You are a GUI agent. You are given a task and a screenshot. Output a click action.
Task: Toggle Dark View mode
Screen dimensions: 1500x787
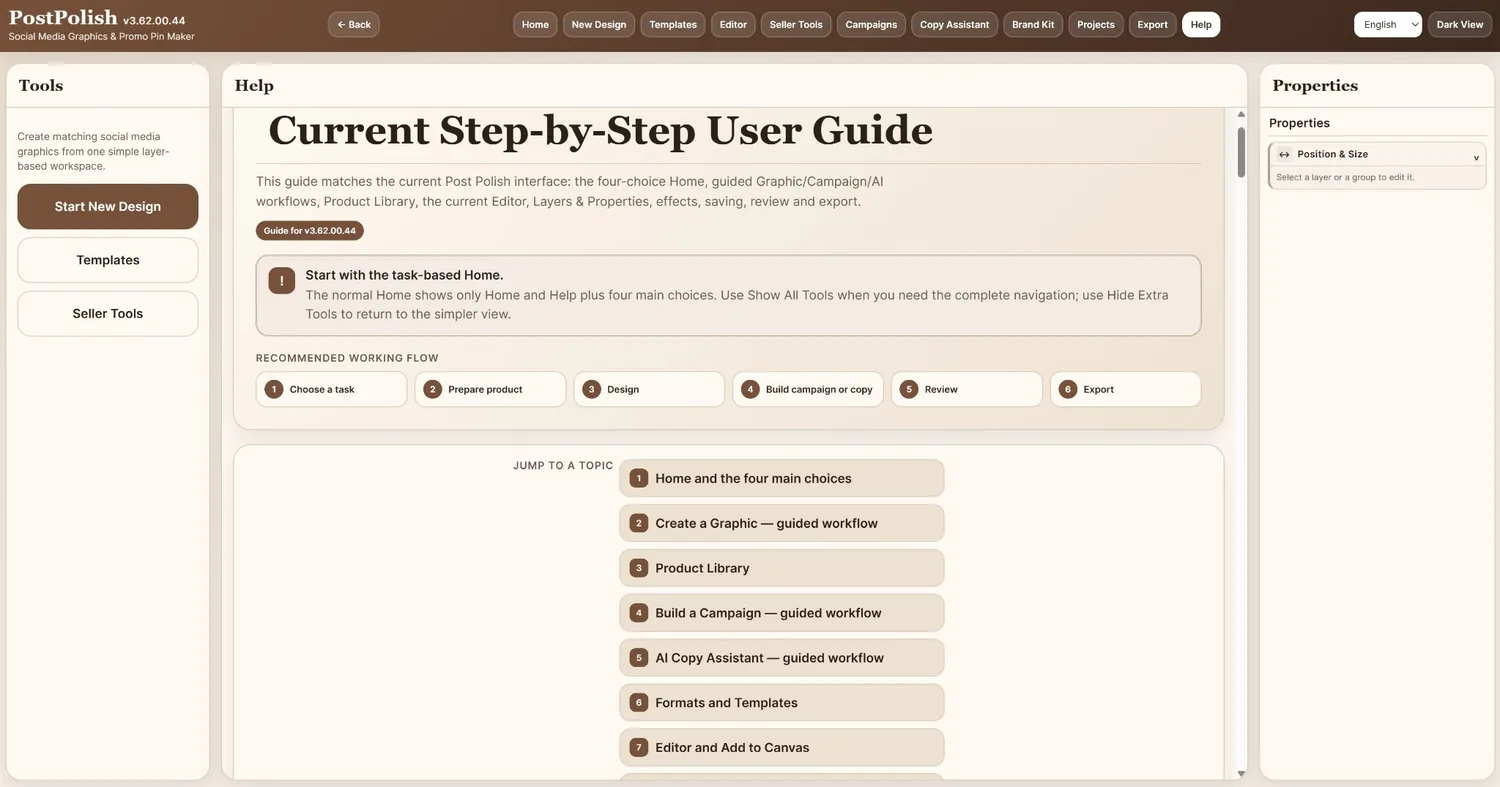point(1460,24)
